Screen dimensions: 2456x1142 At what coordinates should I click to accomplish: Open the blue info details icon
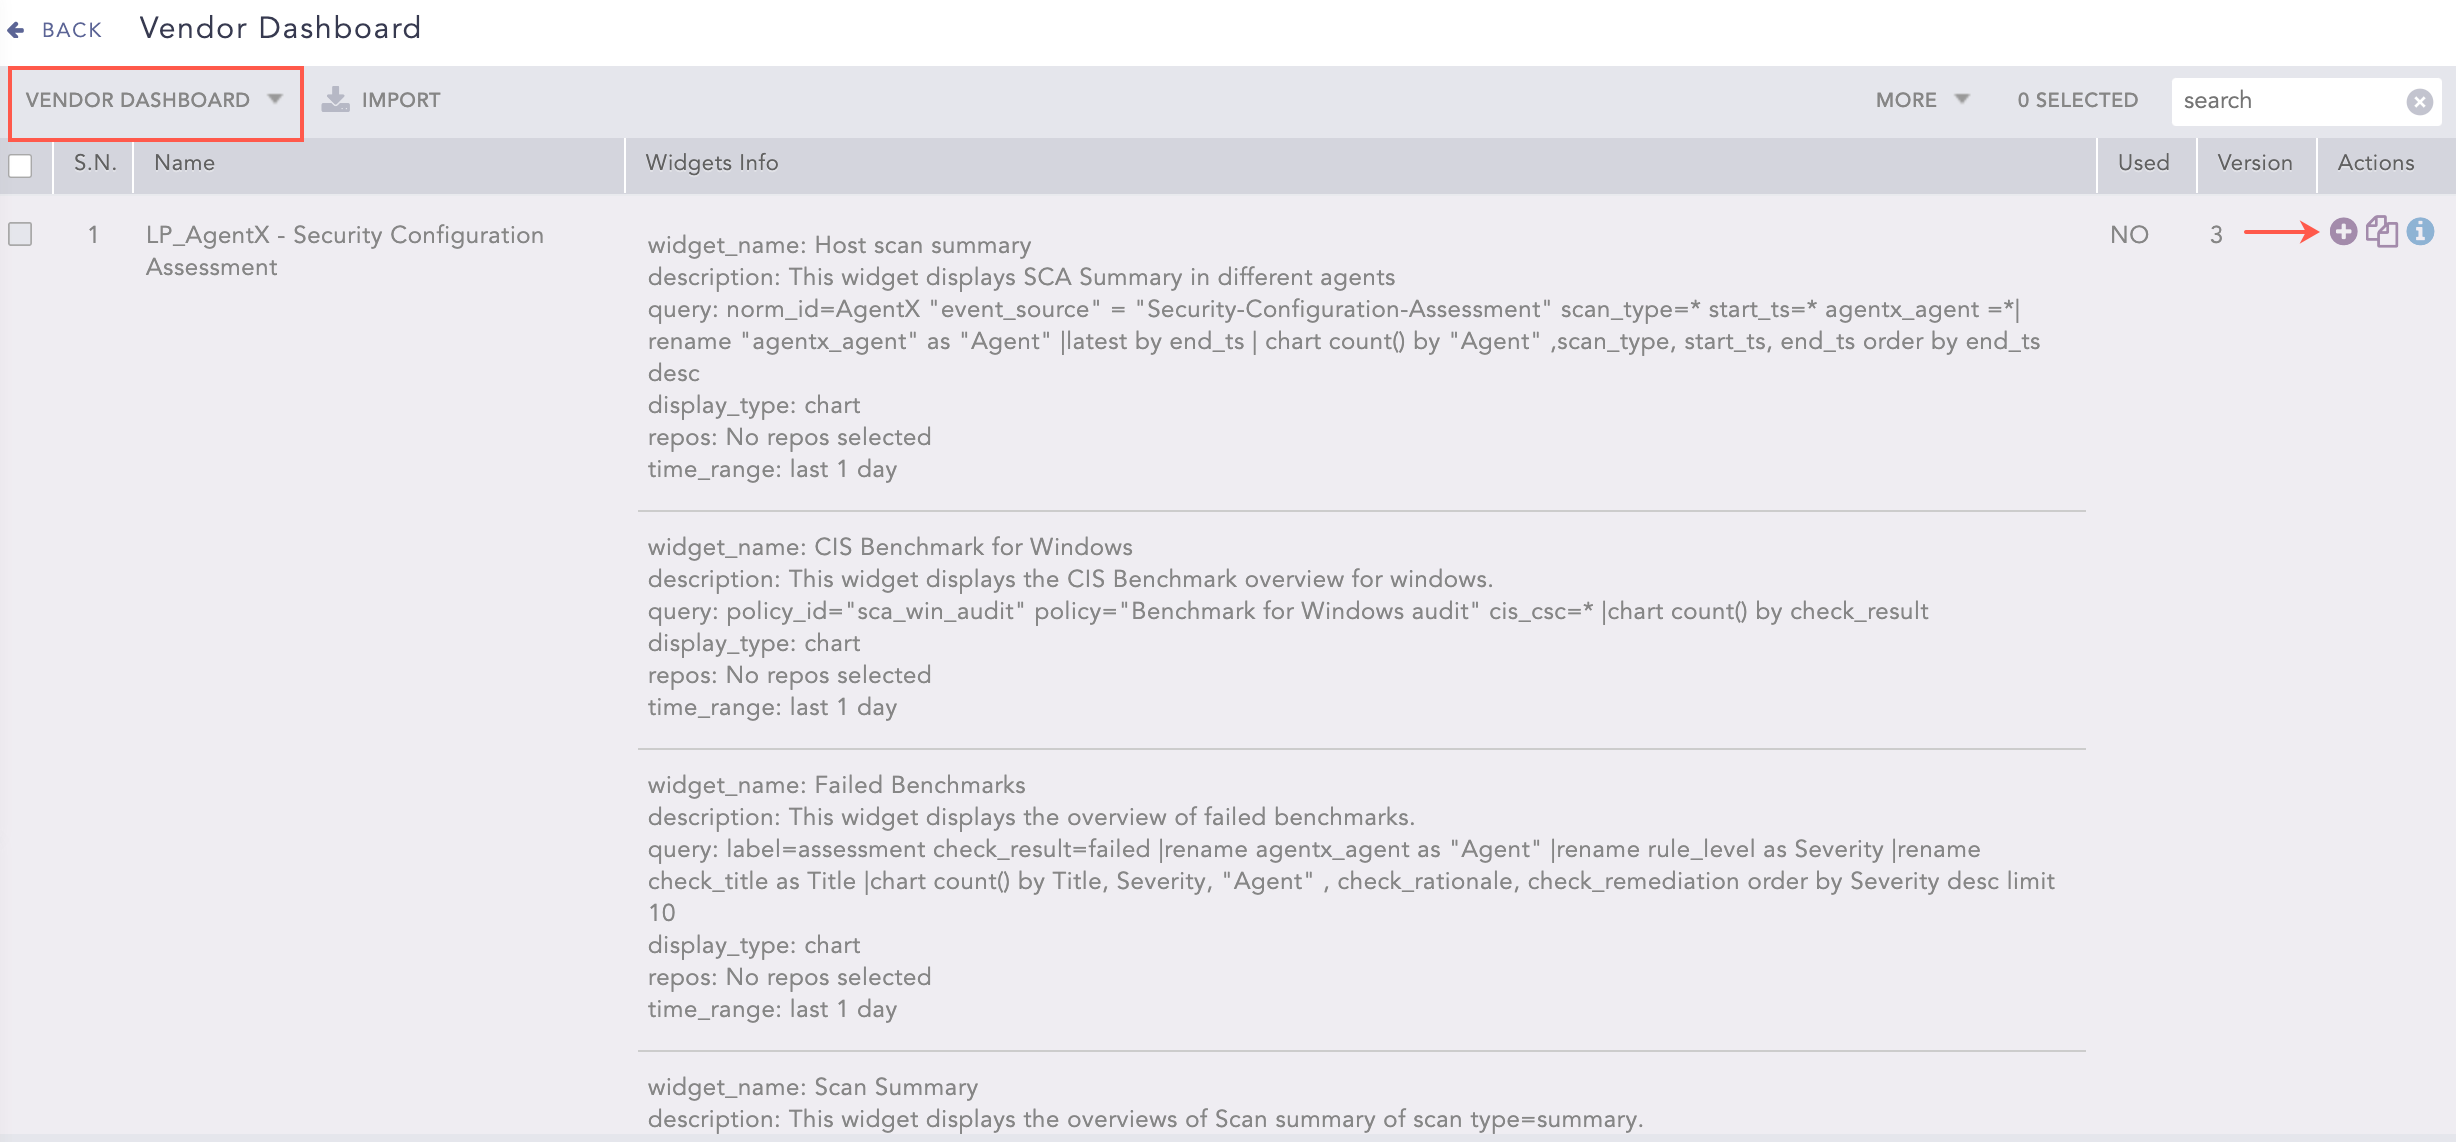(2420, 232)
